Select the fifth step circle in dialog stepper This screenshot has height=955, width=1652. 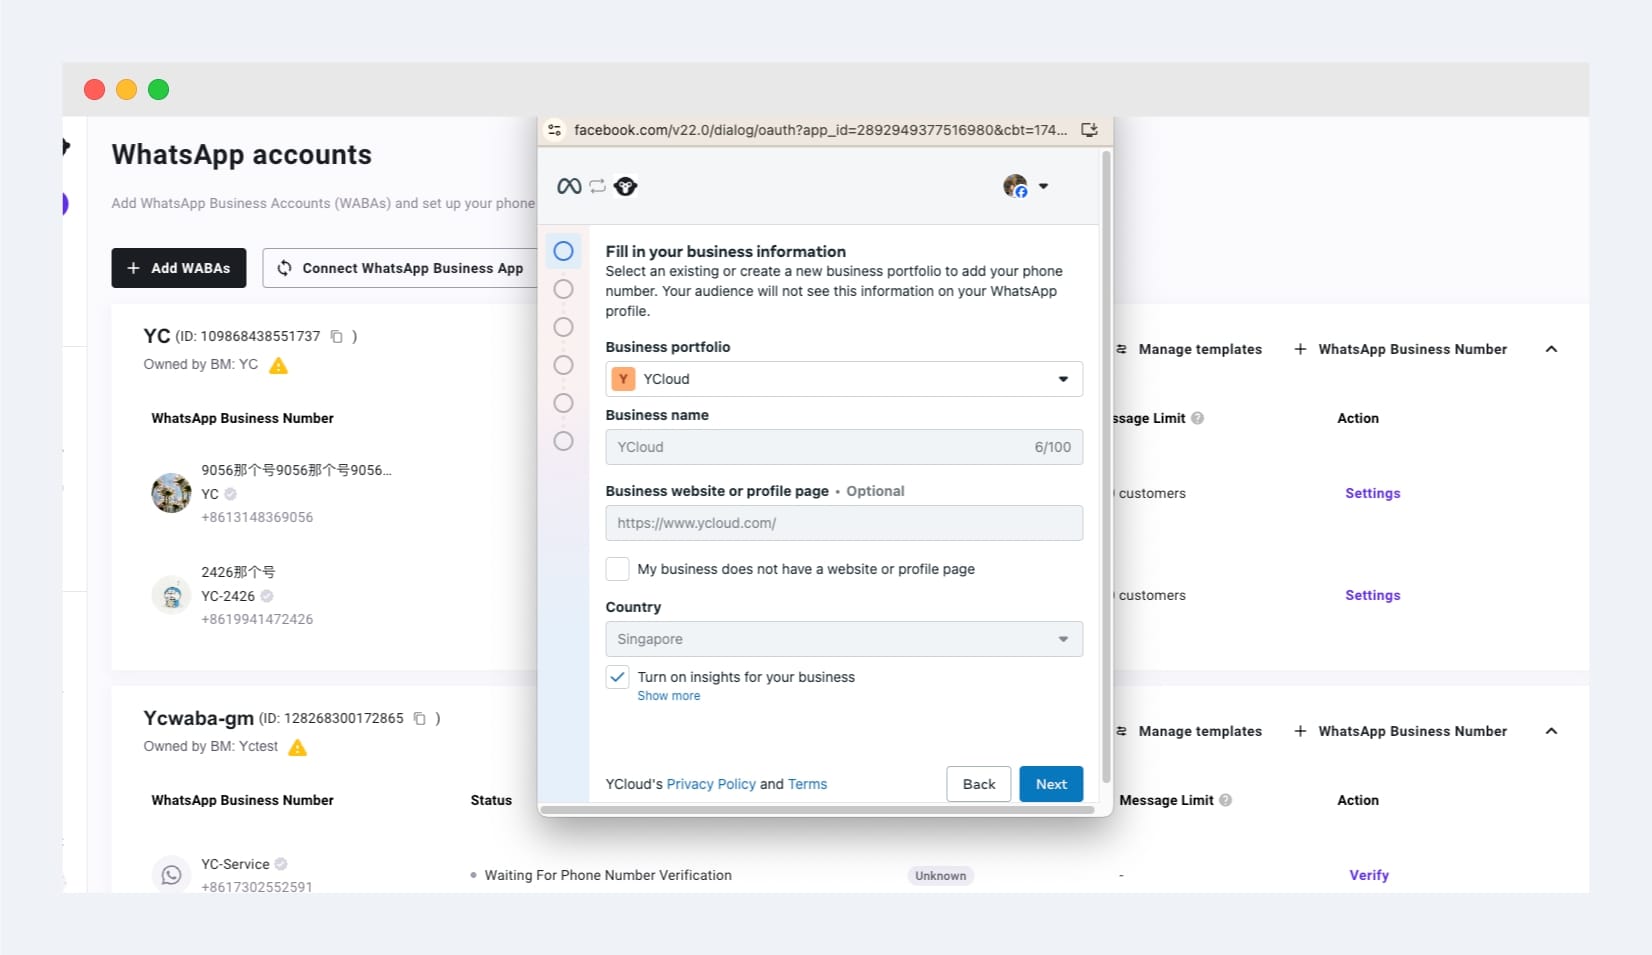564,403
